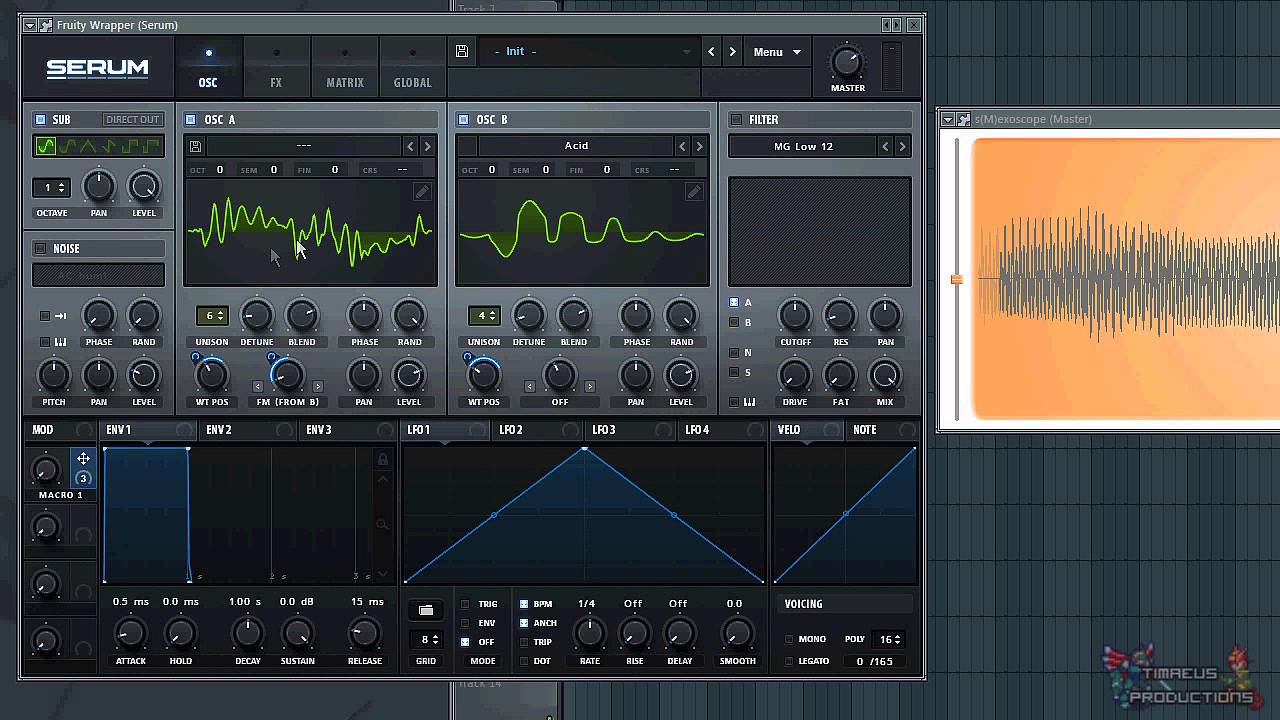
Task: Open the LFO shape folder
Action: [x=426, y=610]
